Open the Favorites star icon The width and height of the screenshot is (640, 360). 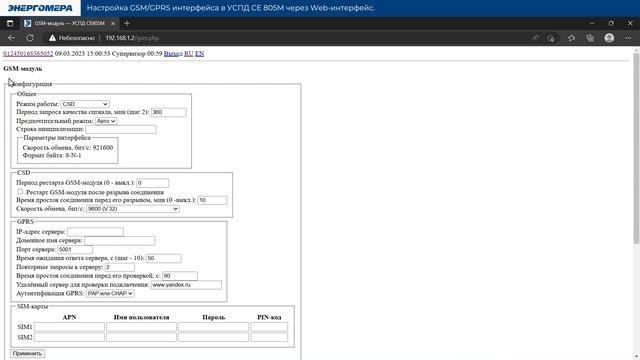pos(571,38)
